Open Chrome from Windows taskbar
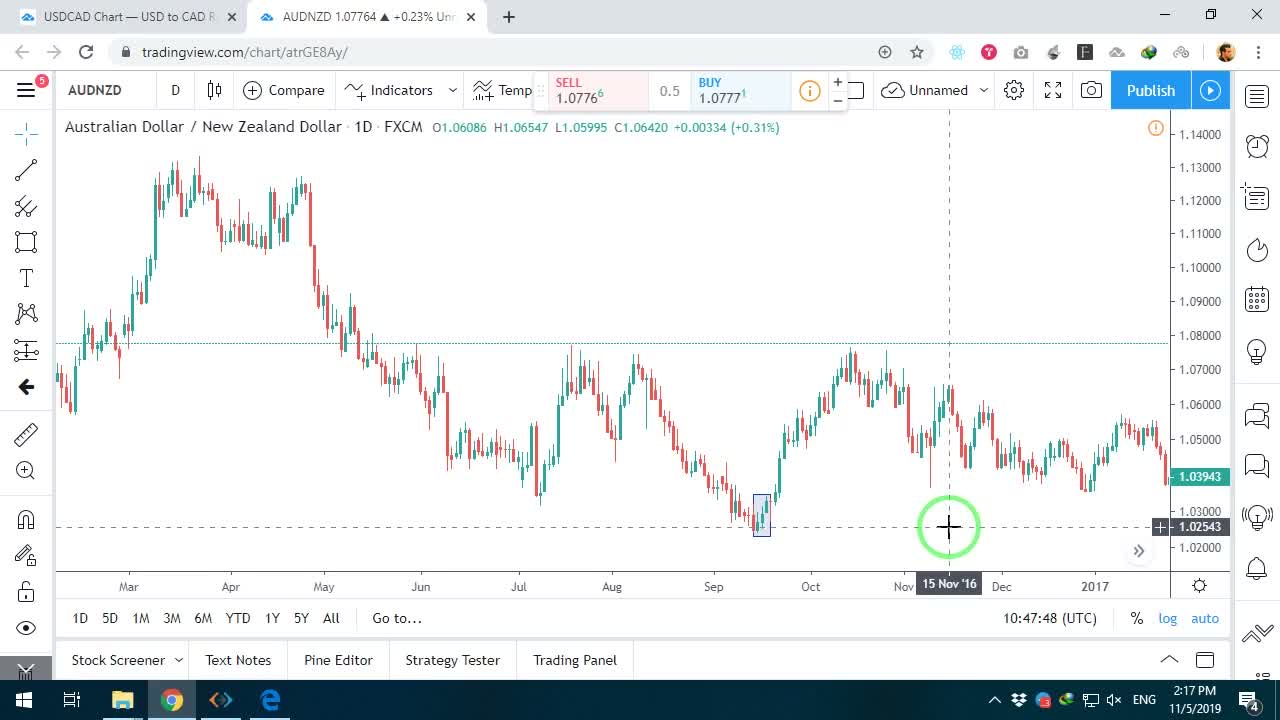1280x720 pixels. (x=172, y=700)
